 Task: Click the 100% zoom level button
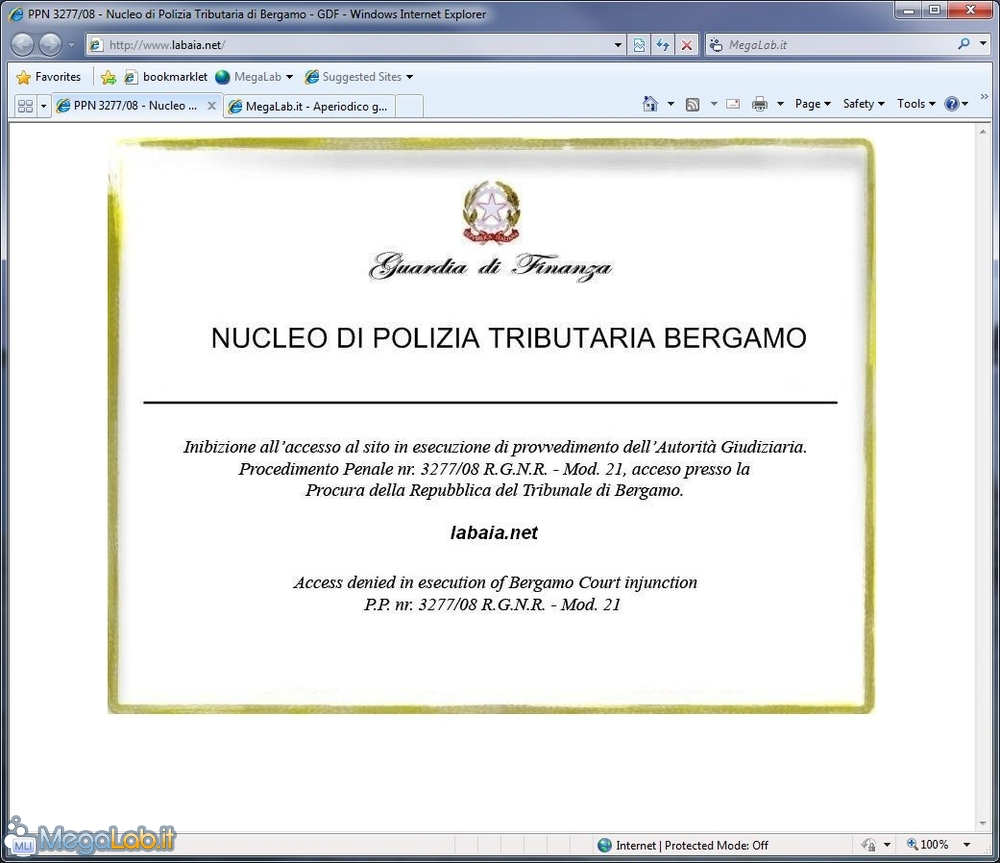[x=928, y=845]
